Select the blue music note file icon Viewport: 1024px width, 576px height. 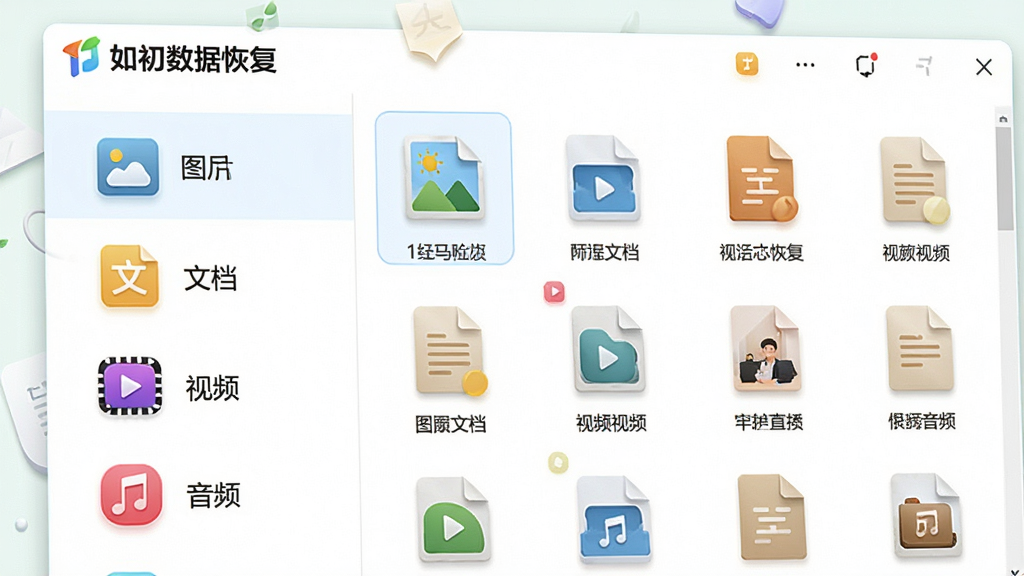tap(614, 519)
